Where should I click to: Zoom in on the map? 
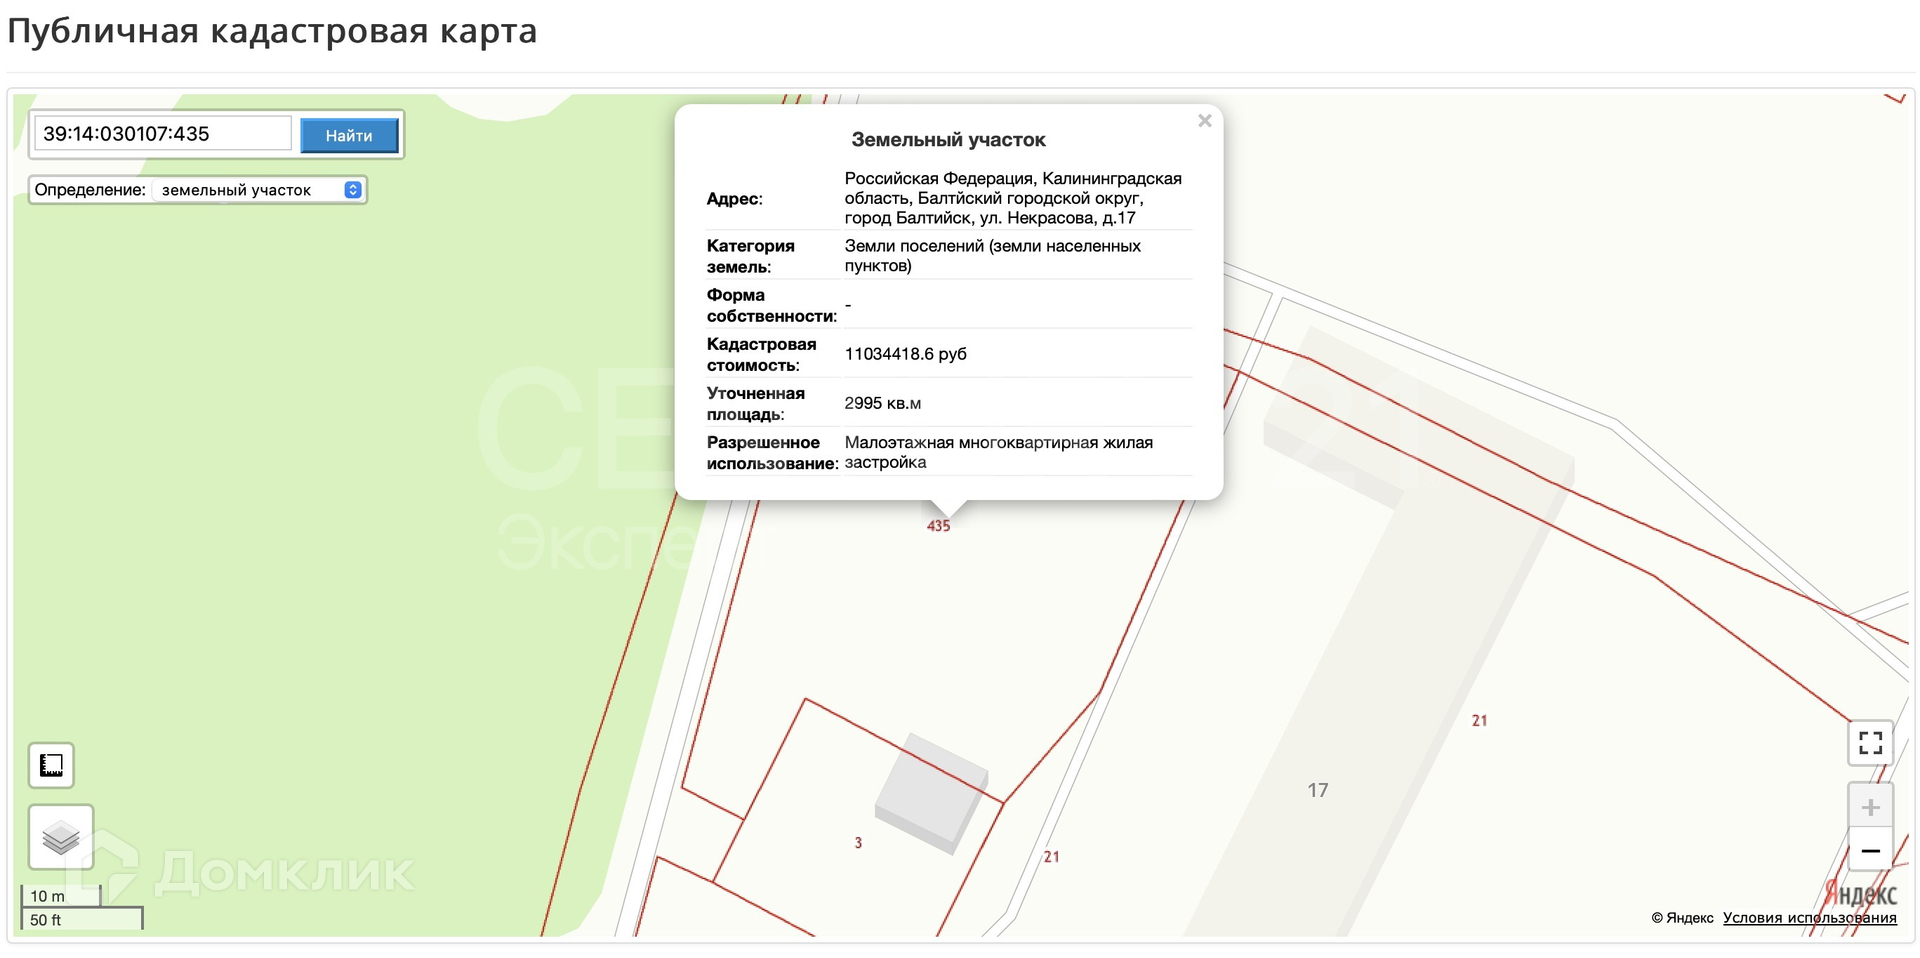[x=1870, y=806]
